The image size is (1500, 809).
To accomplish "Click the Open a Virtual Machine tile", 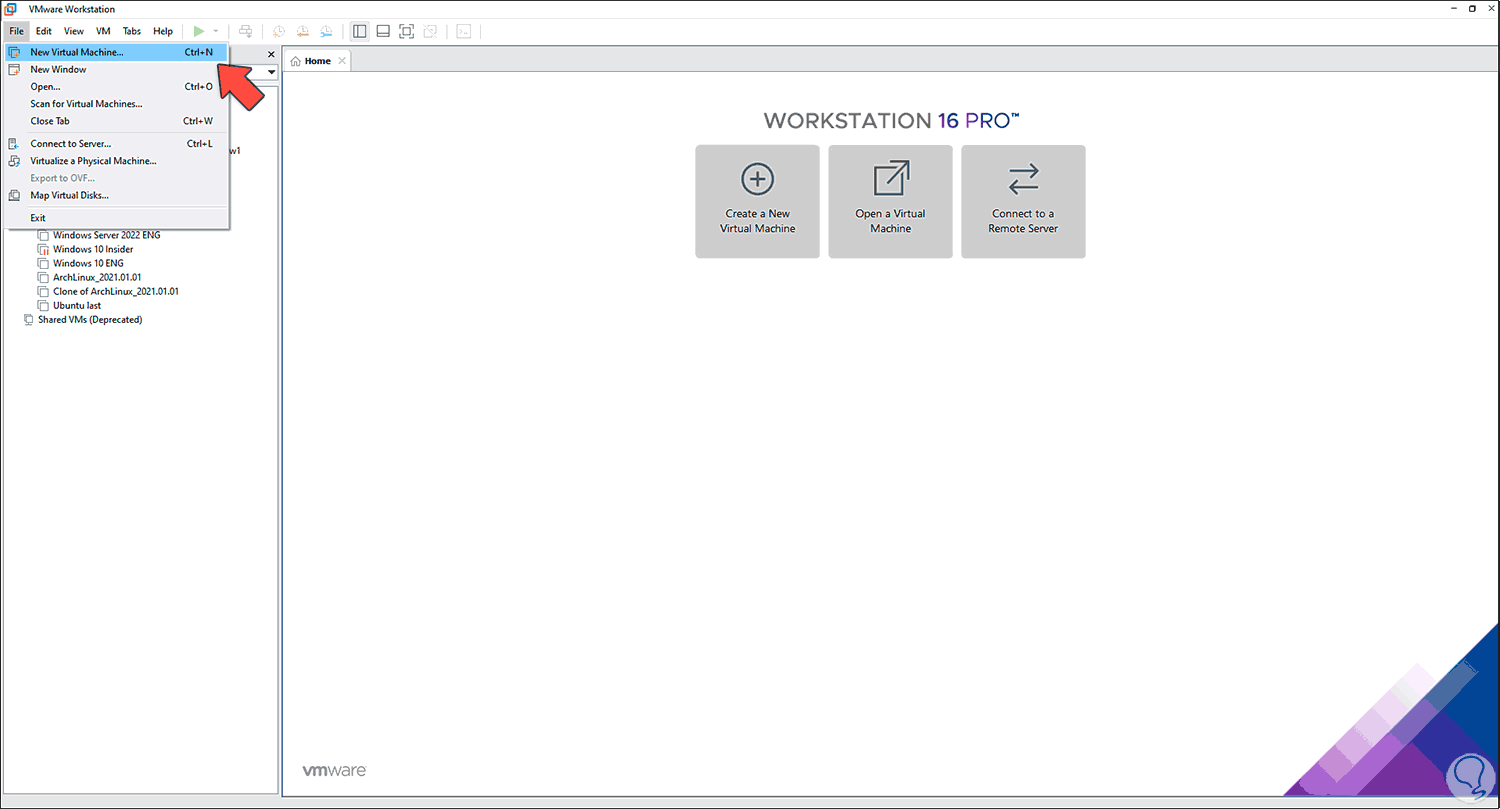I will [x=890, y=202].
